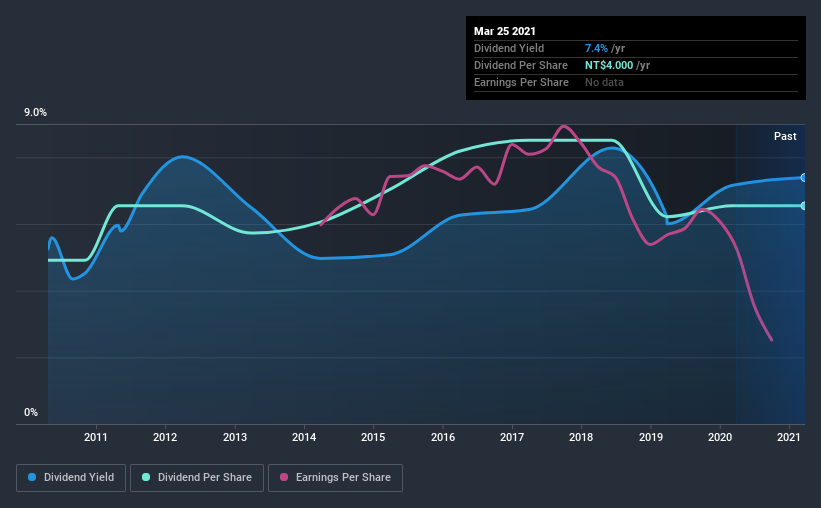Image resolution: width=821 pixels, height=508 pixels.
Task: Click the 2017 x-axis label
Action: point(512,437)
